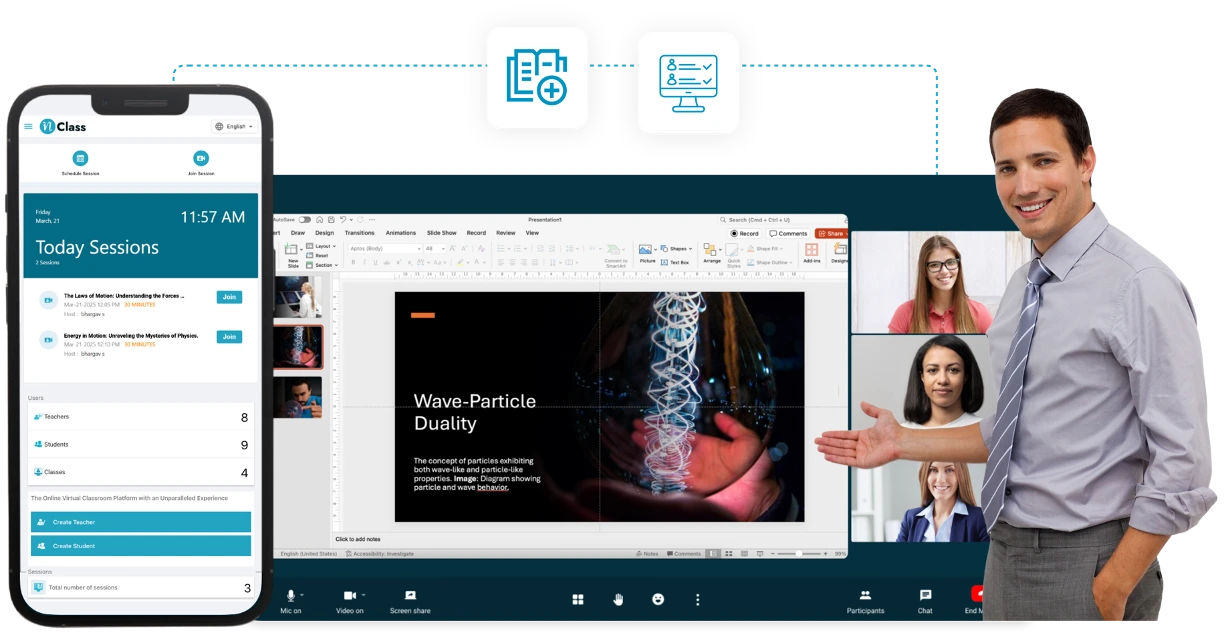This screenshot has width=1224, height=636.
Task: Open the Chat panel
Action: (925, 600)
